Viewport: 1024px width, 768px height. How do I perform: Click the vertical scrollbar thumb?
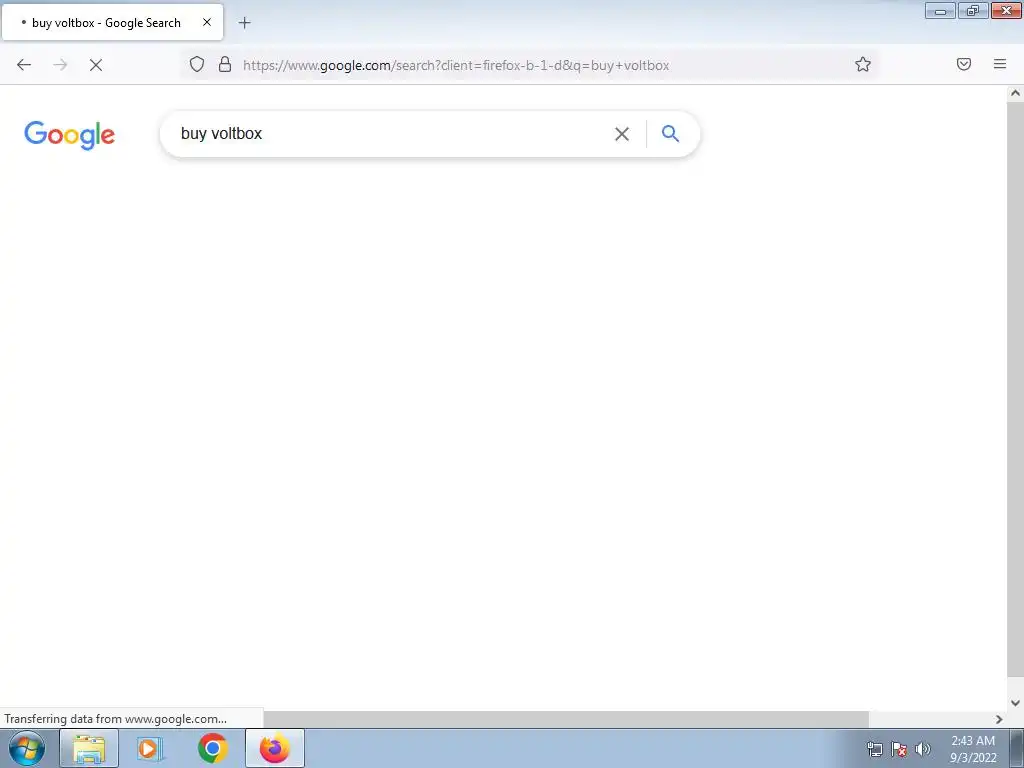coord(1015,389)
